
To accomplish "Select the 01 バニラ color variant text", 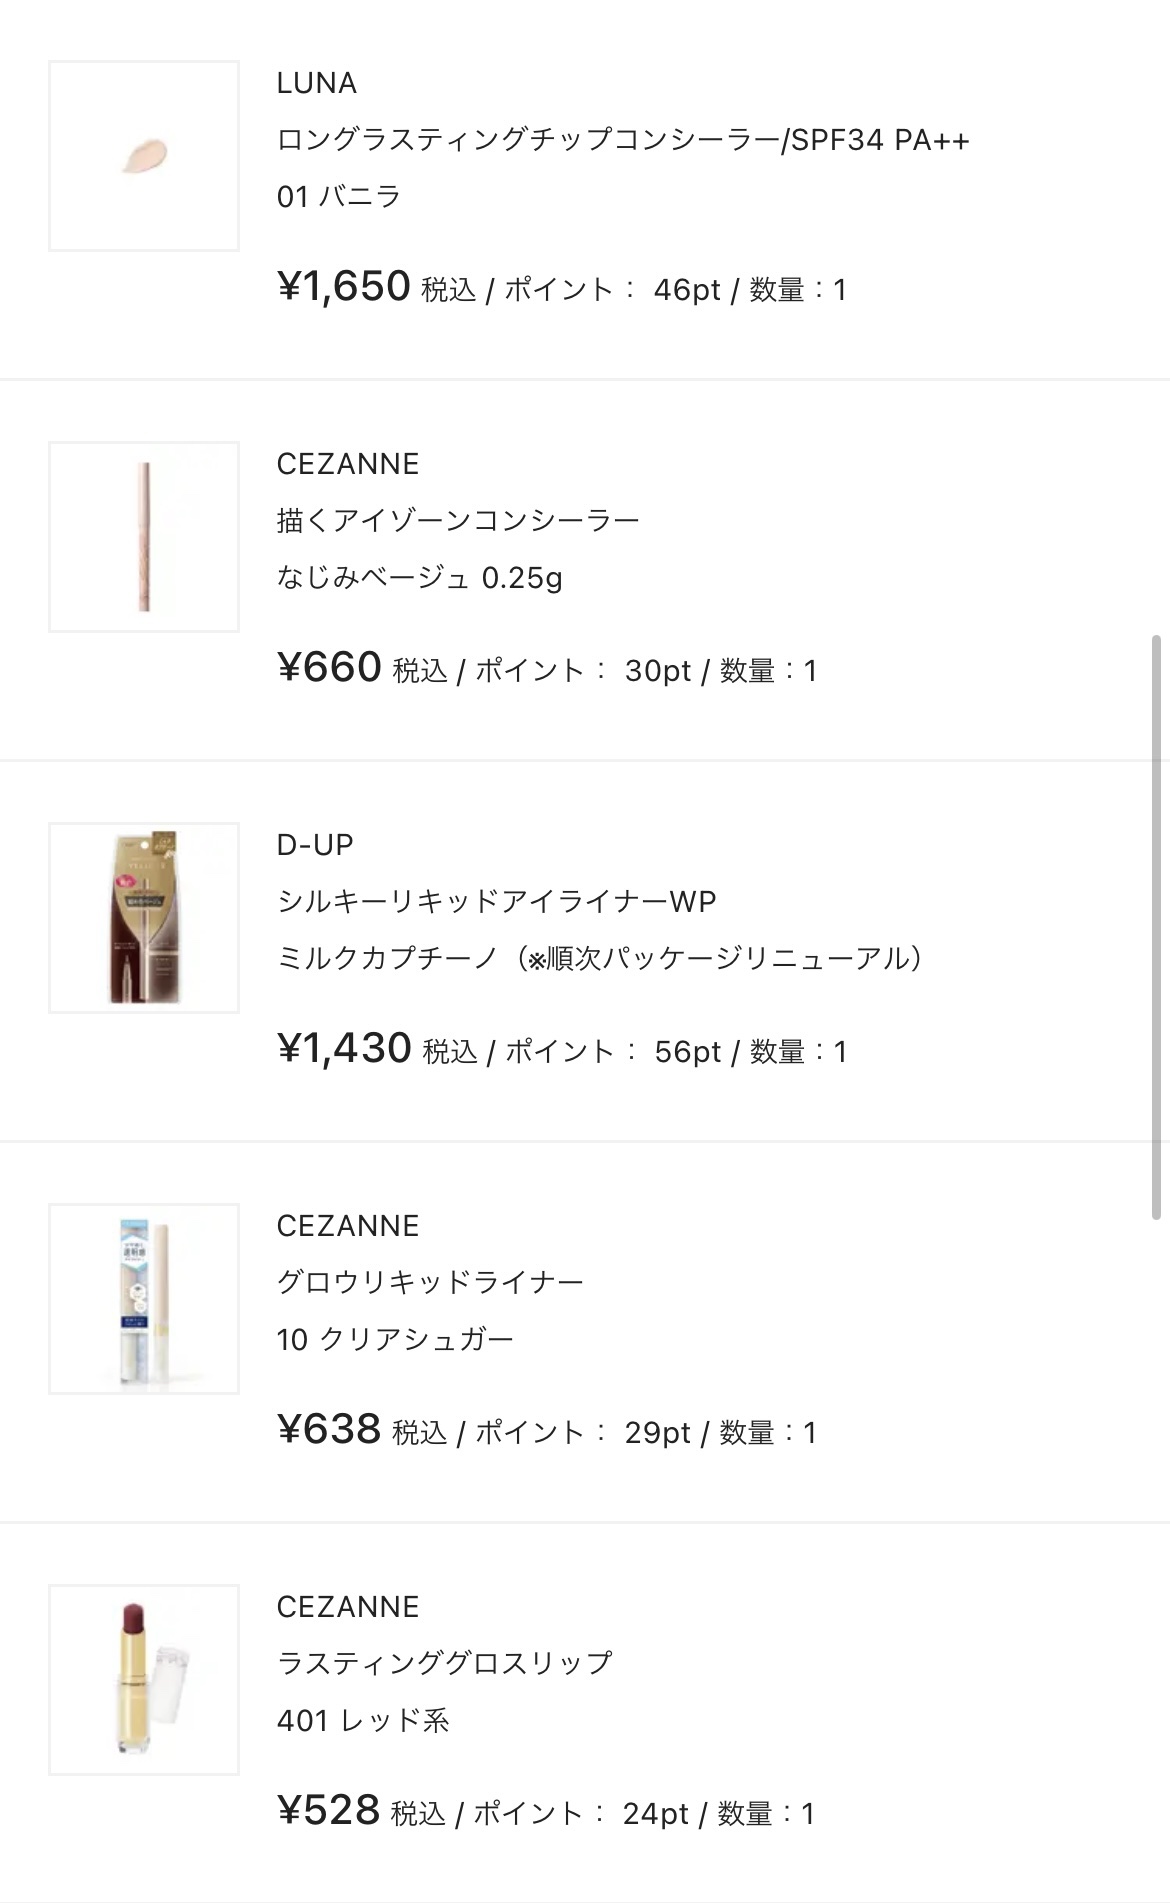I will point(340,198).
